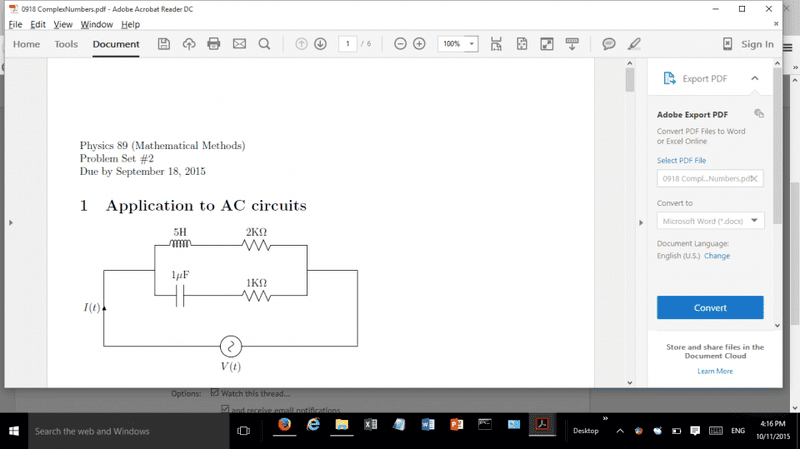
Task: Click the ENG language indicator in tray
Action: [x=738, y=431]
